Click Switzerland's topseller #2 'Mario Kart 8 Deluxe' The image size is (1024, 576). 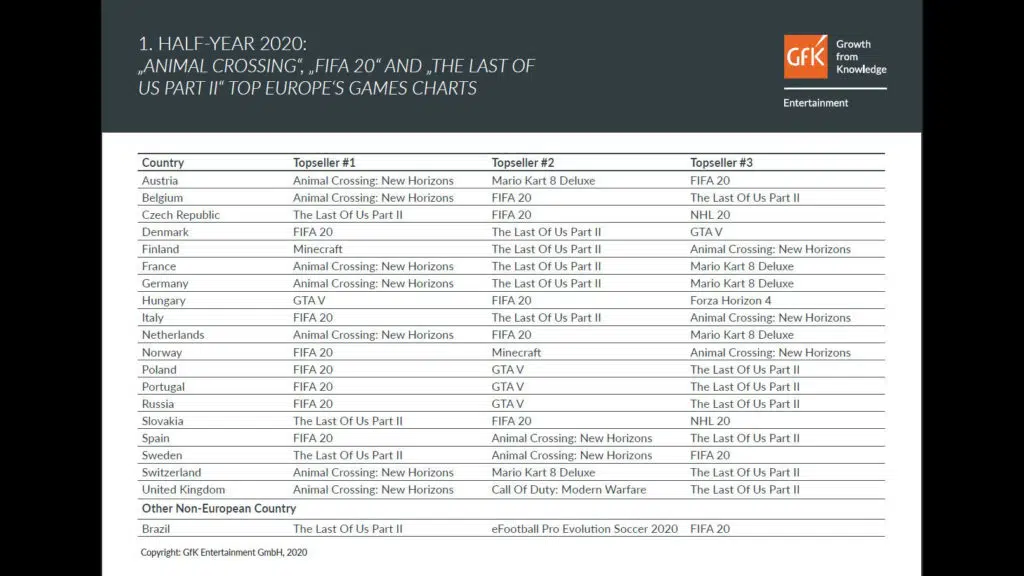[543, 472]
